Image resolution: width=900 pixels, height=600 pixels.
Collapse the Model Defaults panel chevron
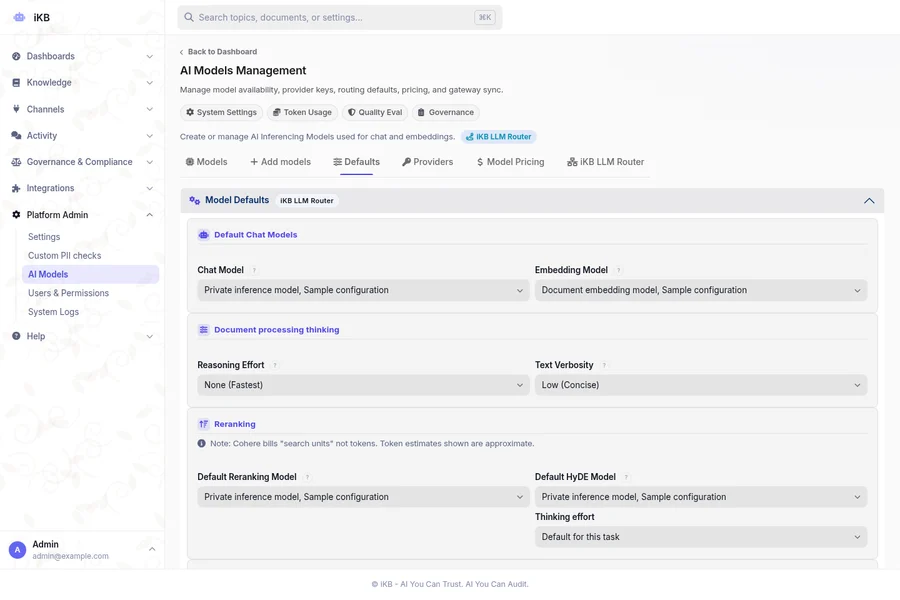click(x=869, y=201)
